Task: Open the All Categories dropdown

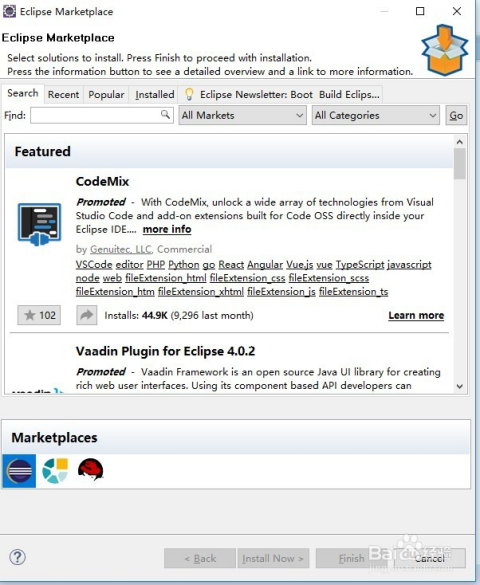Action: click(376, 115)
